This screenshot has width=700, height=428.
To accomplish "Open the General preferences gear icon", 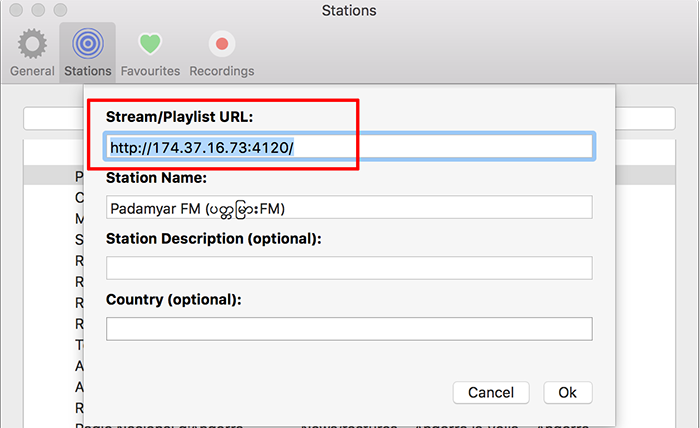I will [32, 44].
